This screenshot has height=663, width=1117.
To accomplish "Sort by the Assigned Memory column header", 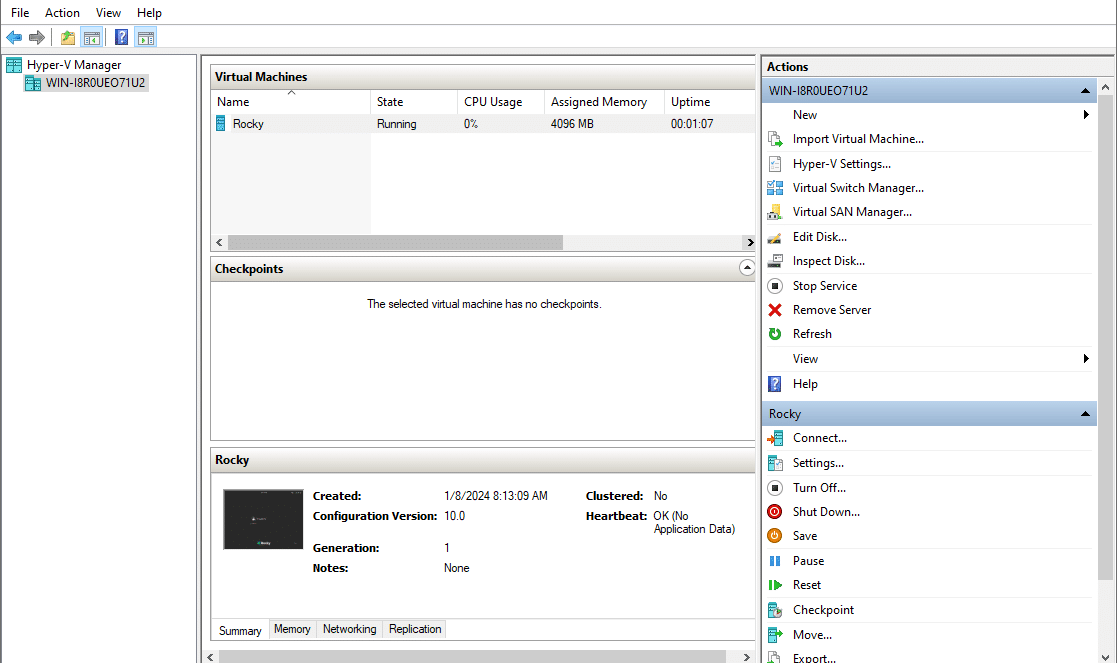I will tap(604, 102).
